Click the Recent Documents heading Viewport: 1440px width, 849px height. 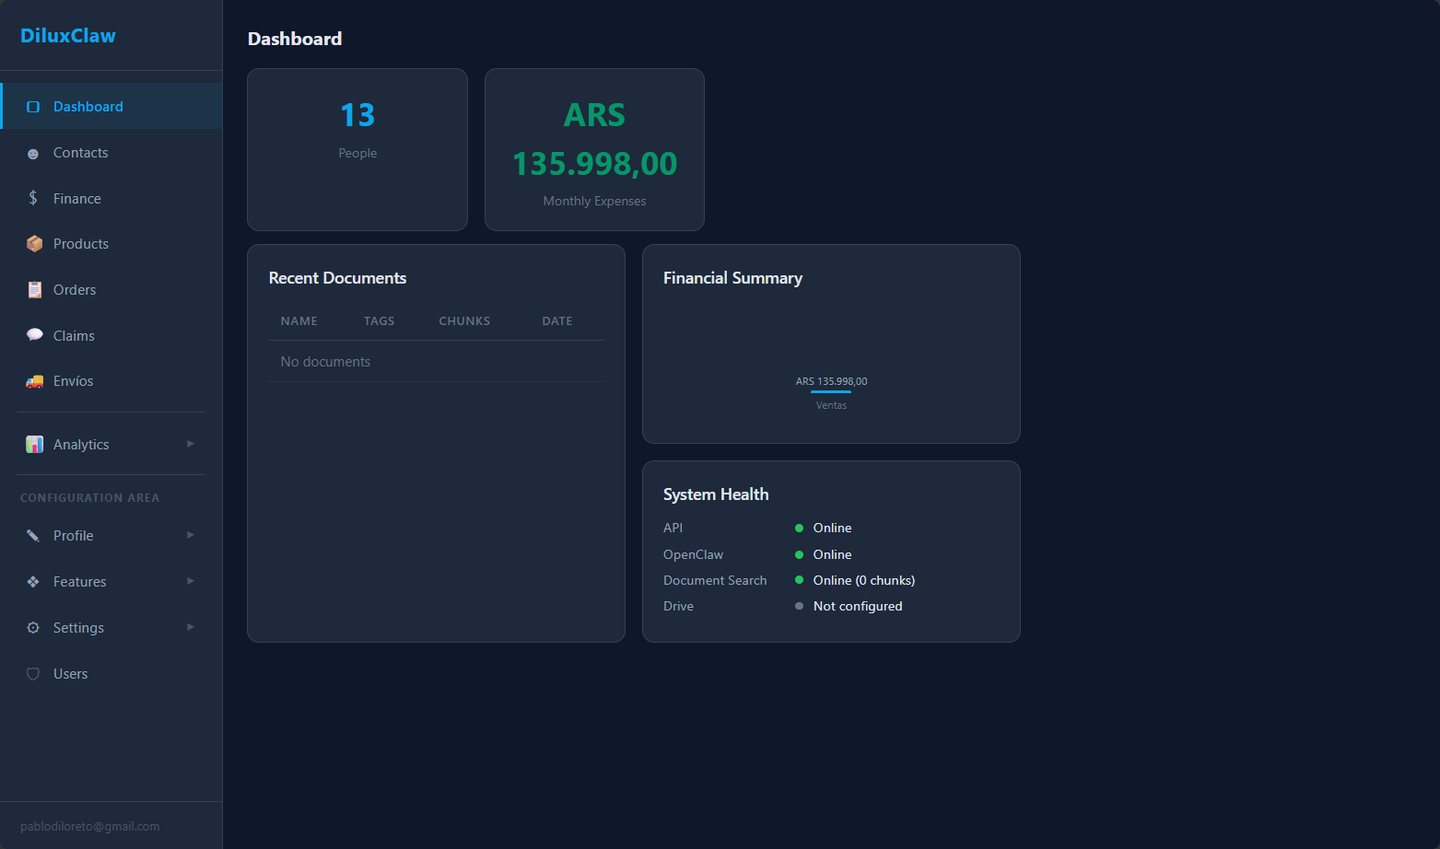[337, 278]
